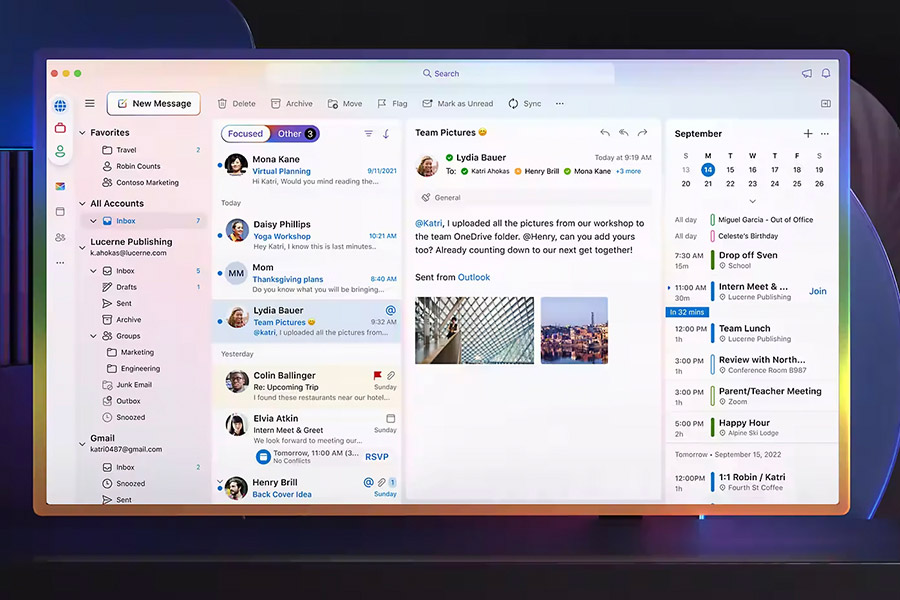Click the @Katri mention link
The height and width of the screenshot is (600, 900).
point(429,223)
